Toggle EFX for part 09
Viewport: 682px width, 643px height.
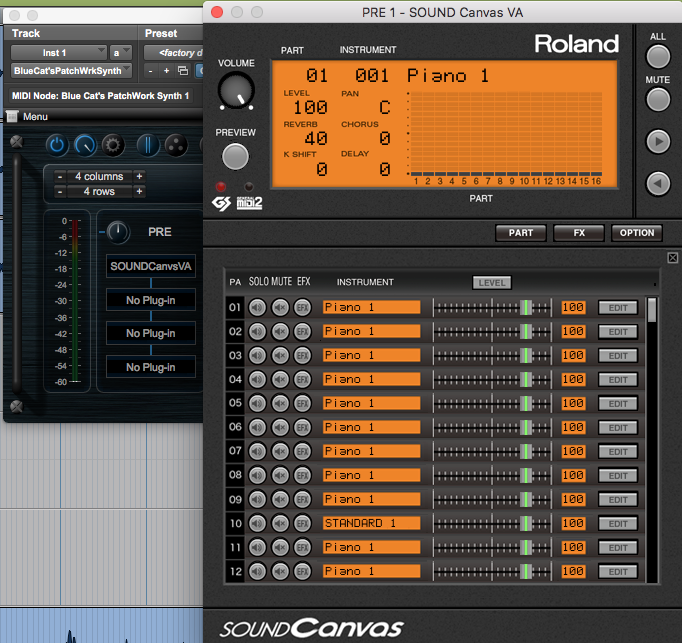click(303, 499)
